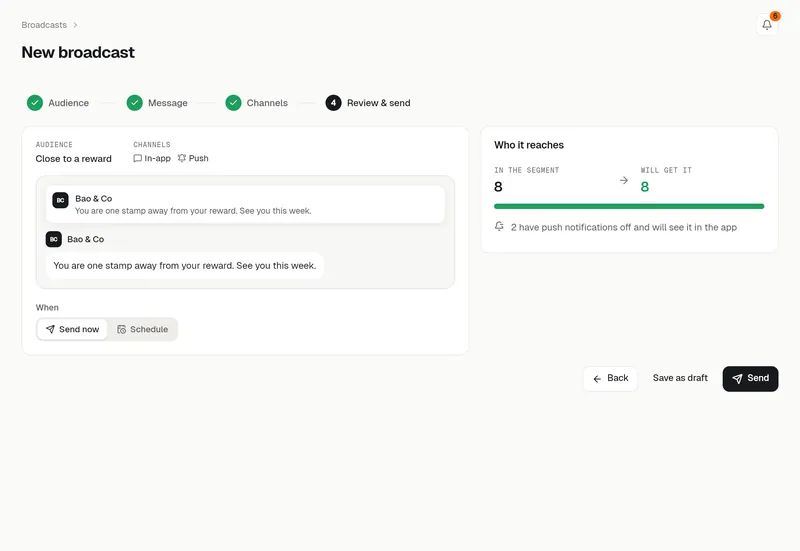Click the In-app chat bubble icon

tap(137, 158)
